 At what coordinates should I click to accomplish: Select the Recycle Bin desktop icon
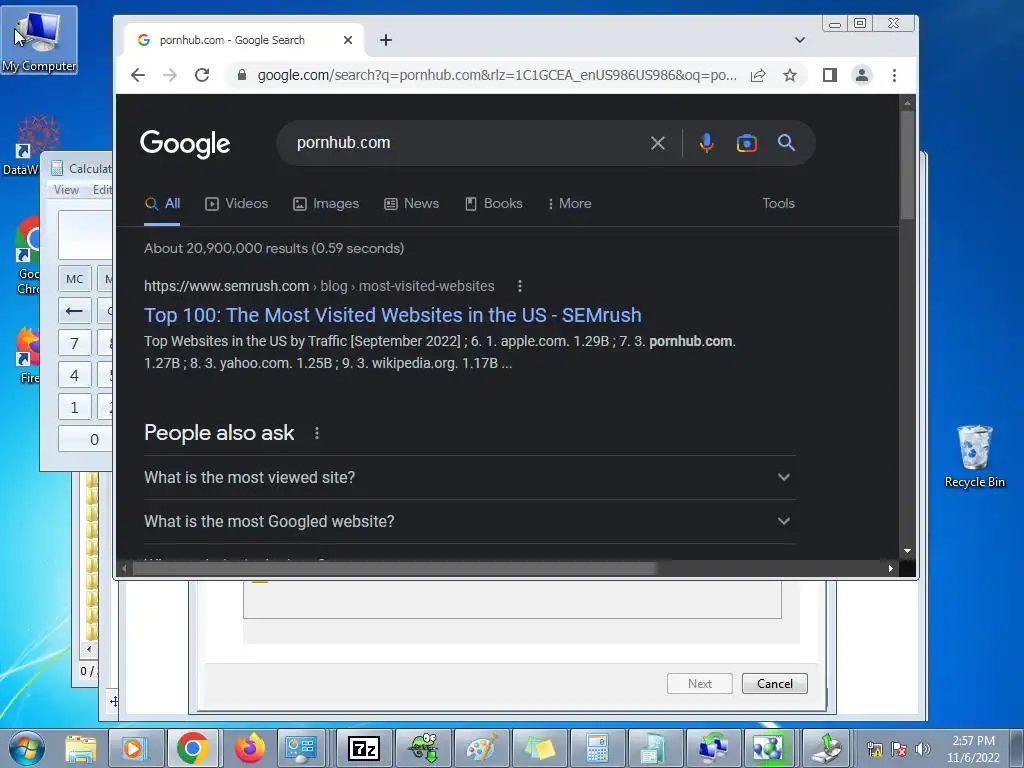974,456
